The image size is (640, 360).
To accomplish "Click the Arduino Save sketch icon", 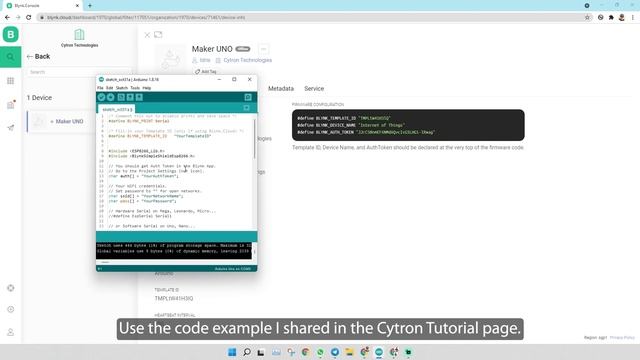I will pos(139,97).
